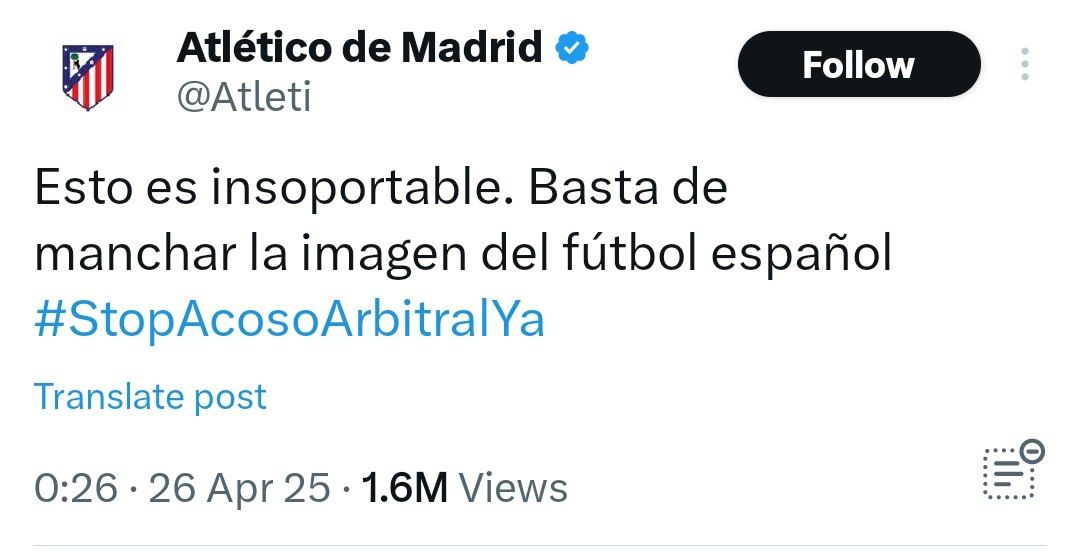Image resolution: width=1080 pixels, height=552 pixels.
Task: Click the 0:26 post time
Action: [x=76, y=488]
